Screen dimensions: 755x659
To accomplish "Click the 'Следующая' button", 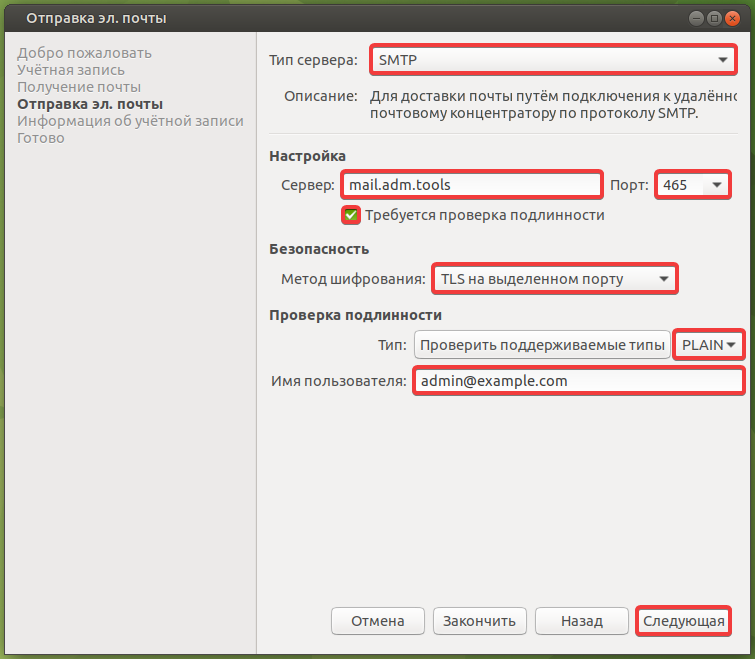I will [x=683, y=621].
